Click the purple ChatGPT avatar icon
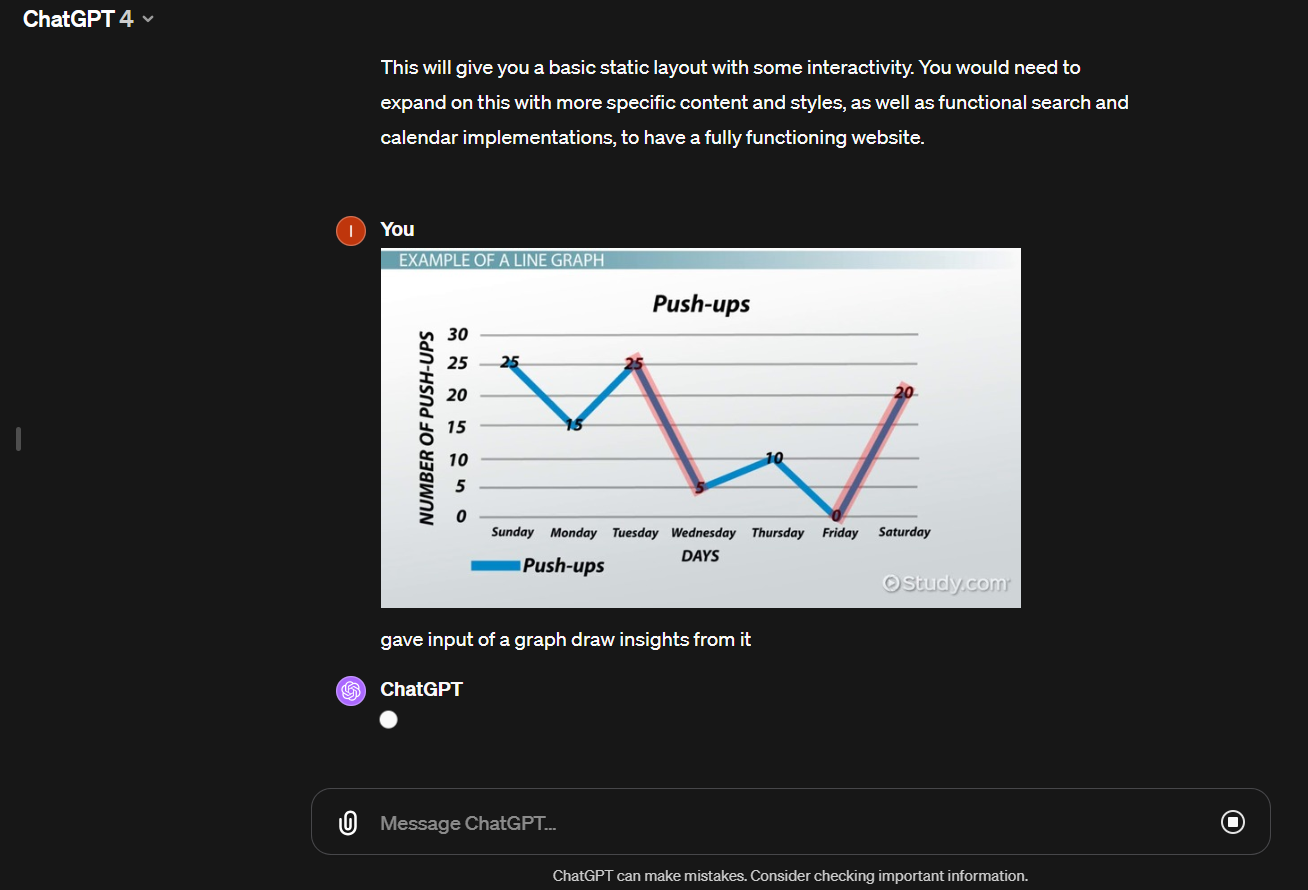The width and height of the screenshot is (1308, 890). pos(351,691)
